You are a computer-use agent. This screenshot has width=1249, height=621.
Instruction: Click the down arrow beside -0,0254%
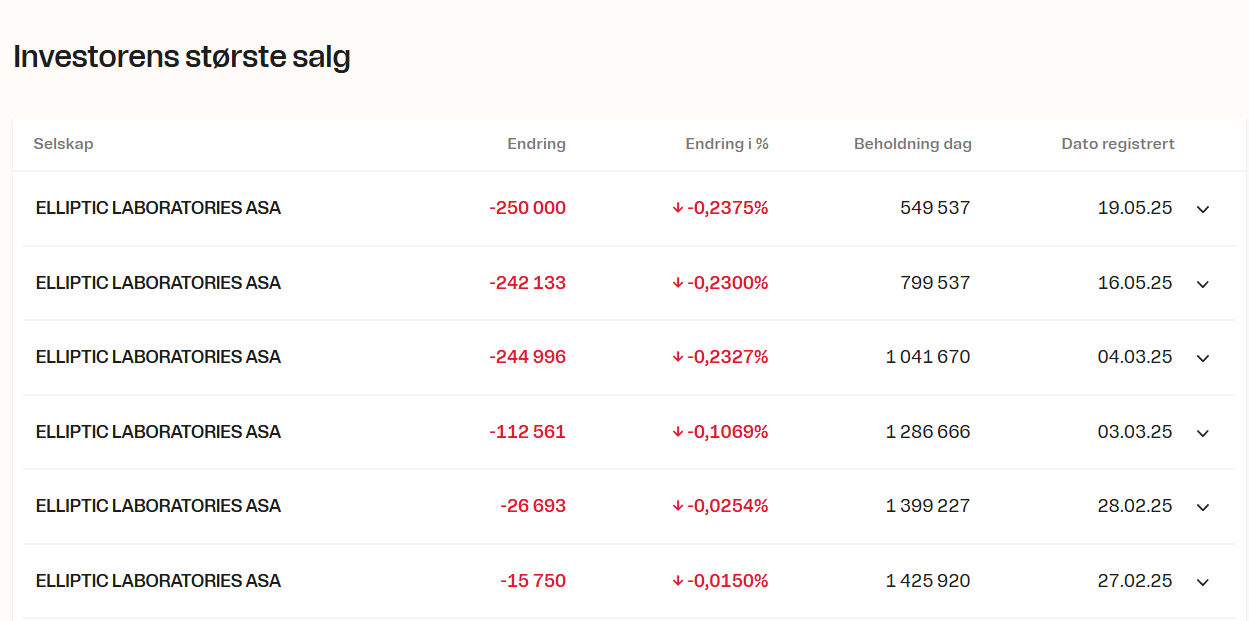(678, 506)
